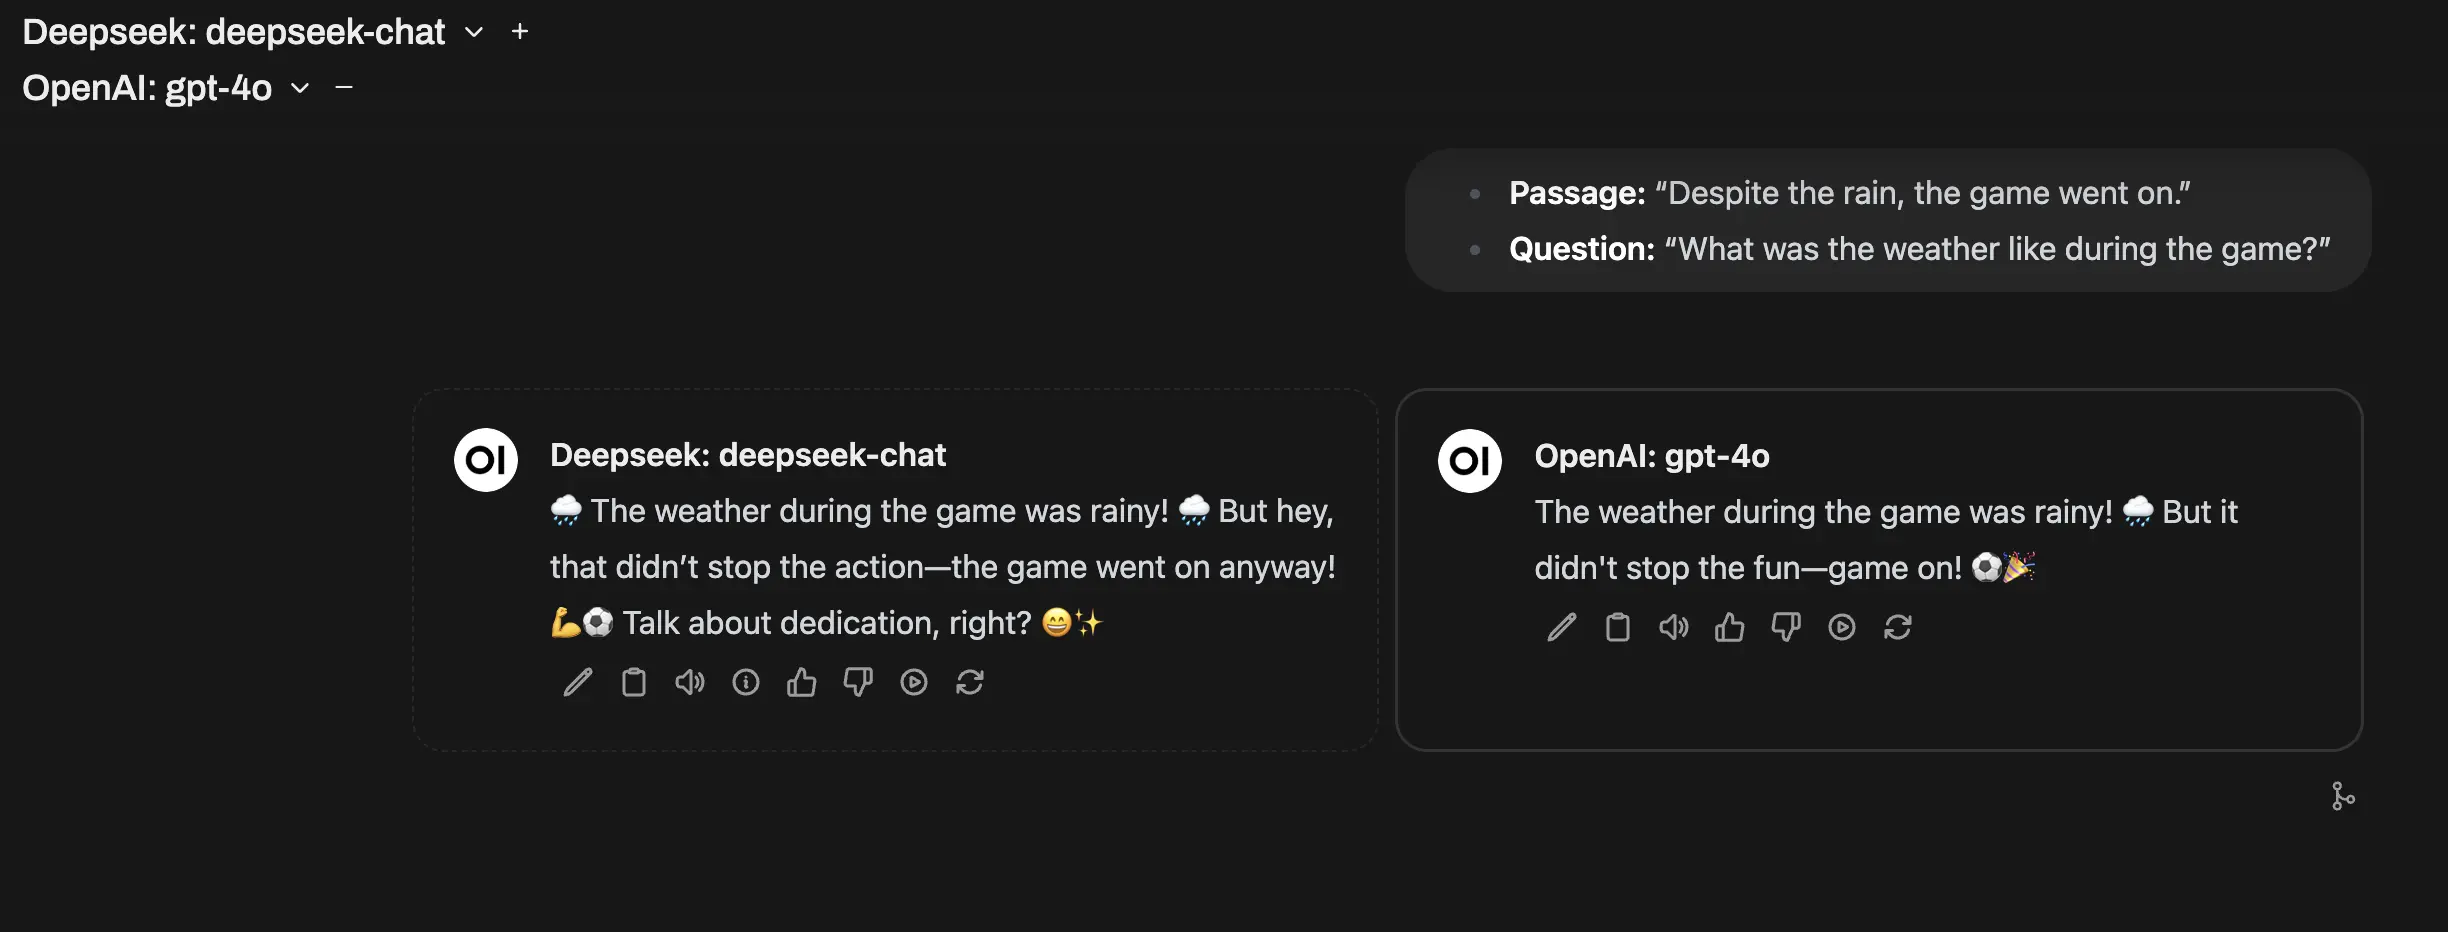This screenshot has width=2448, height=932.
Task: Give a thumbs up to the deepseek-chat response
Action: click(x=802, y=682)
